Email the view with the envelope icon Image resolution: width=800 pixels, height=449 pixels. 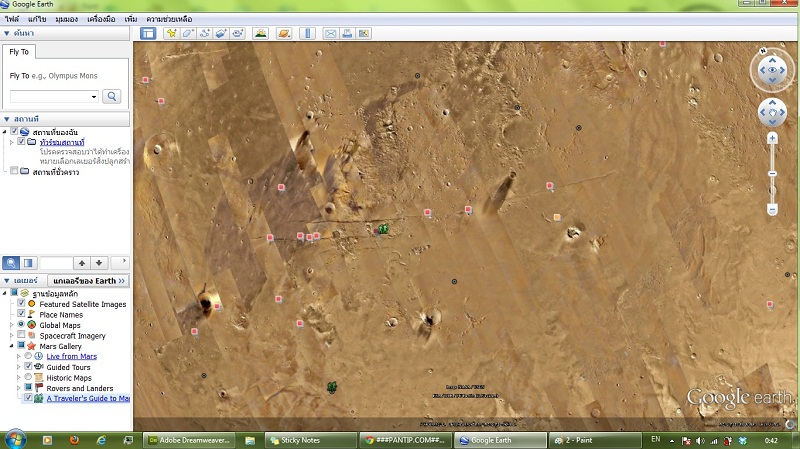coord(331,34)
